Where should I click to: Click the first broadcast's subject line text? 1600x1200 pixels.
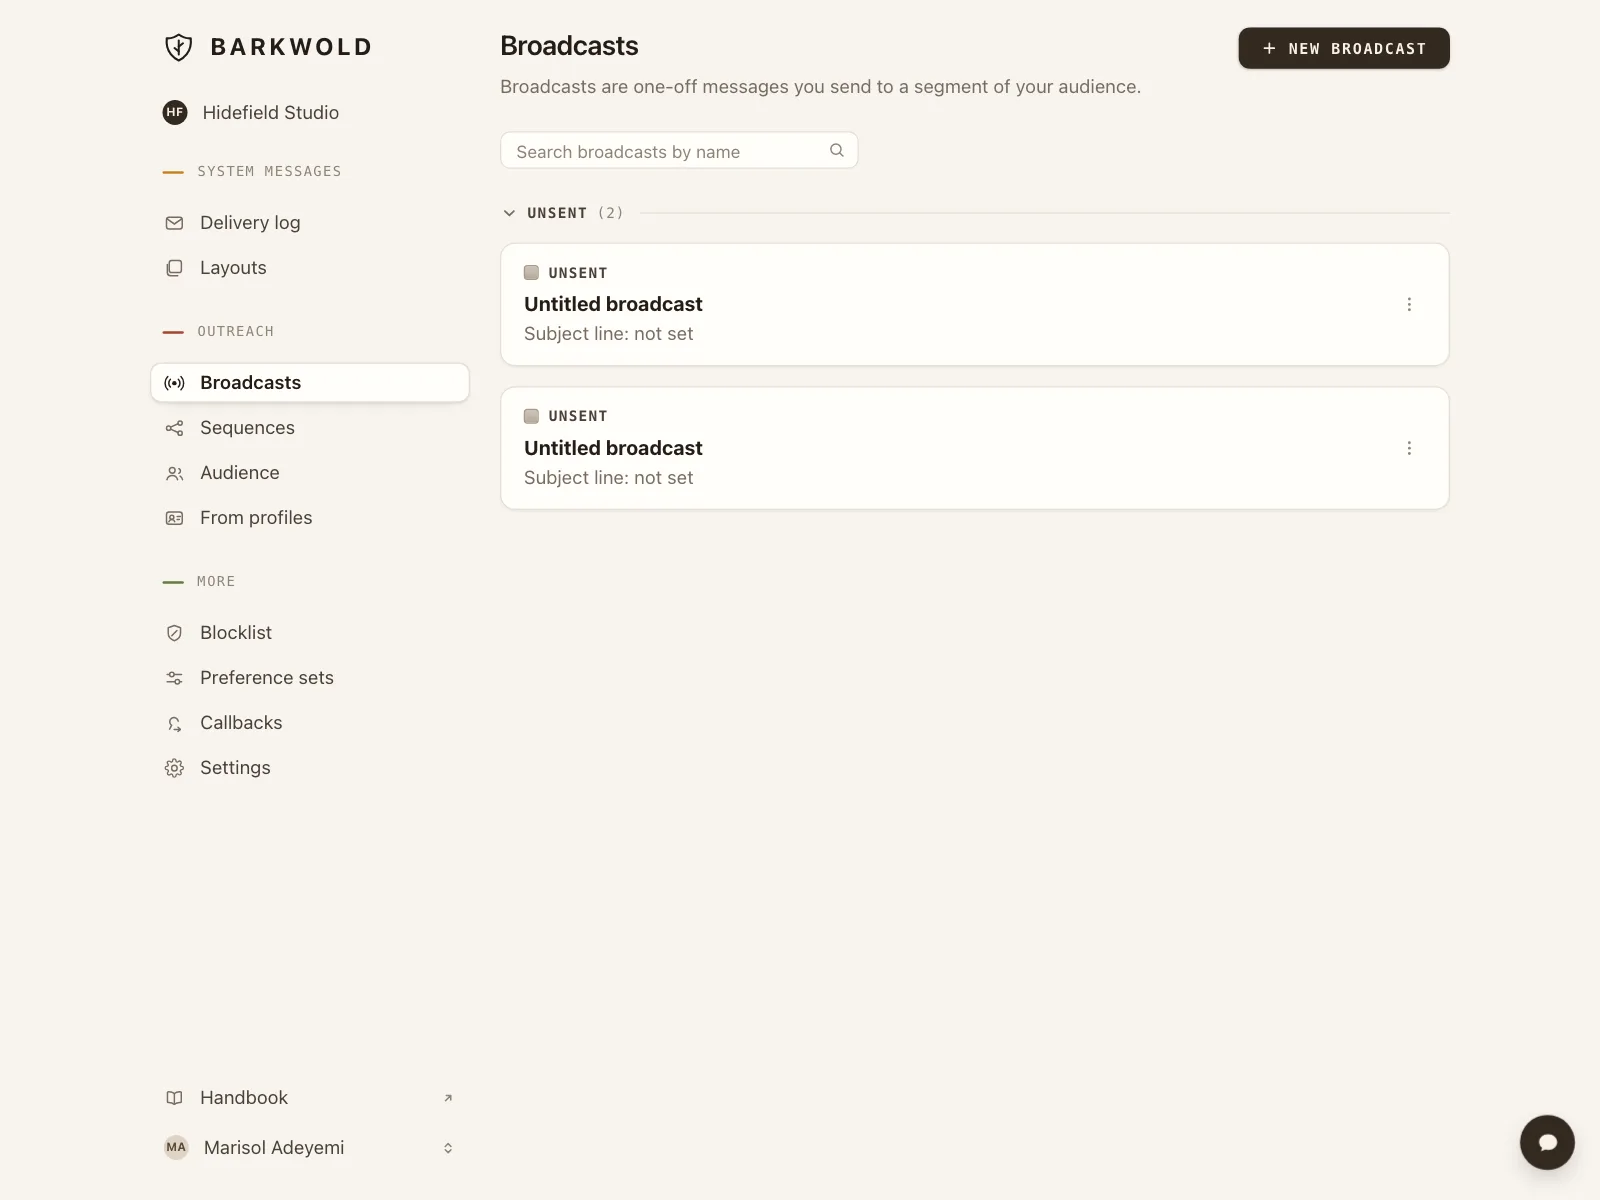608,334
